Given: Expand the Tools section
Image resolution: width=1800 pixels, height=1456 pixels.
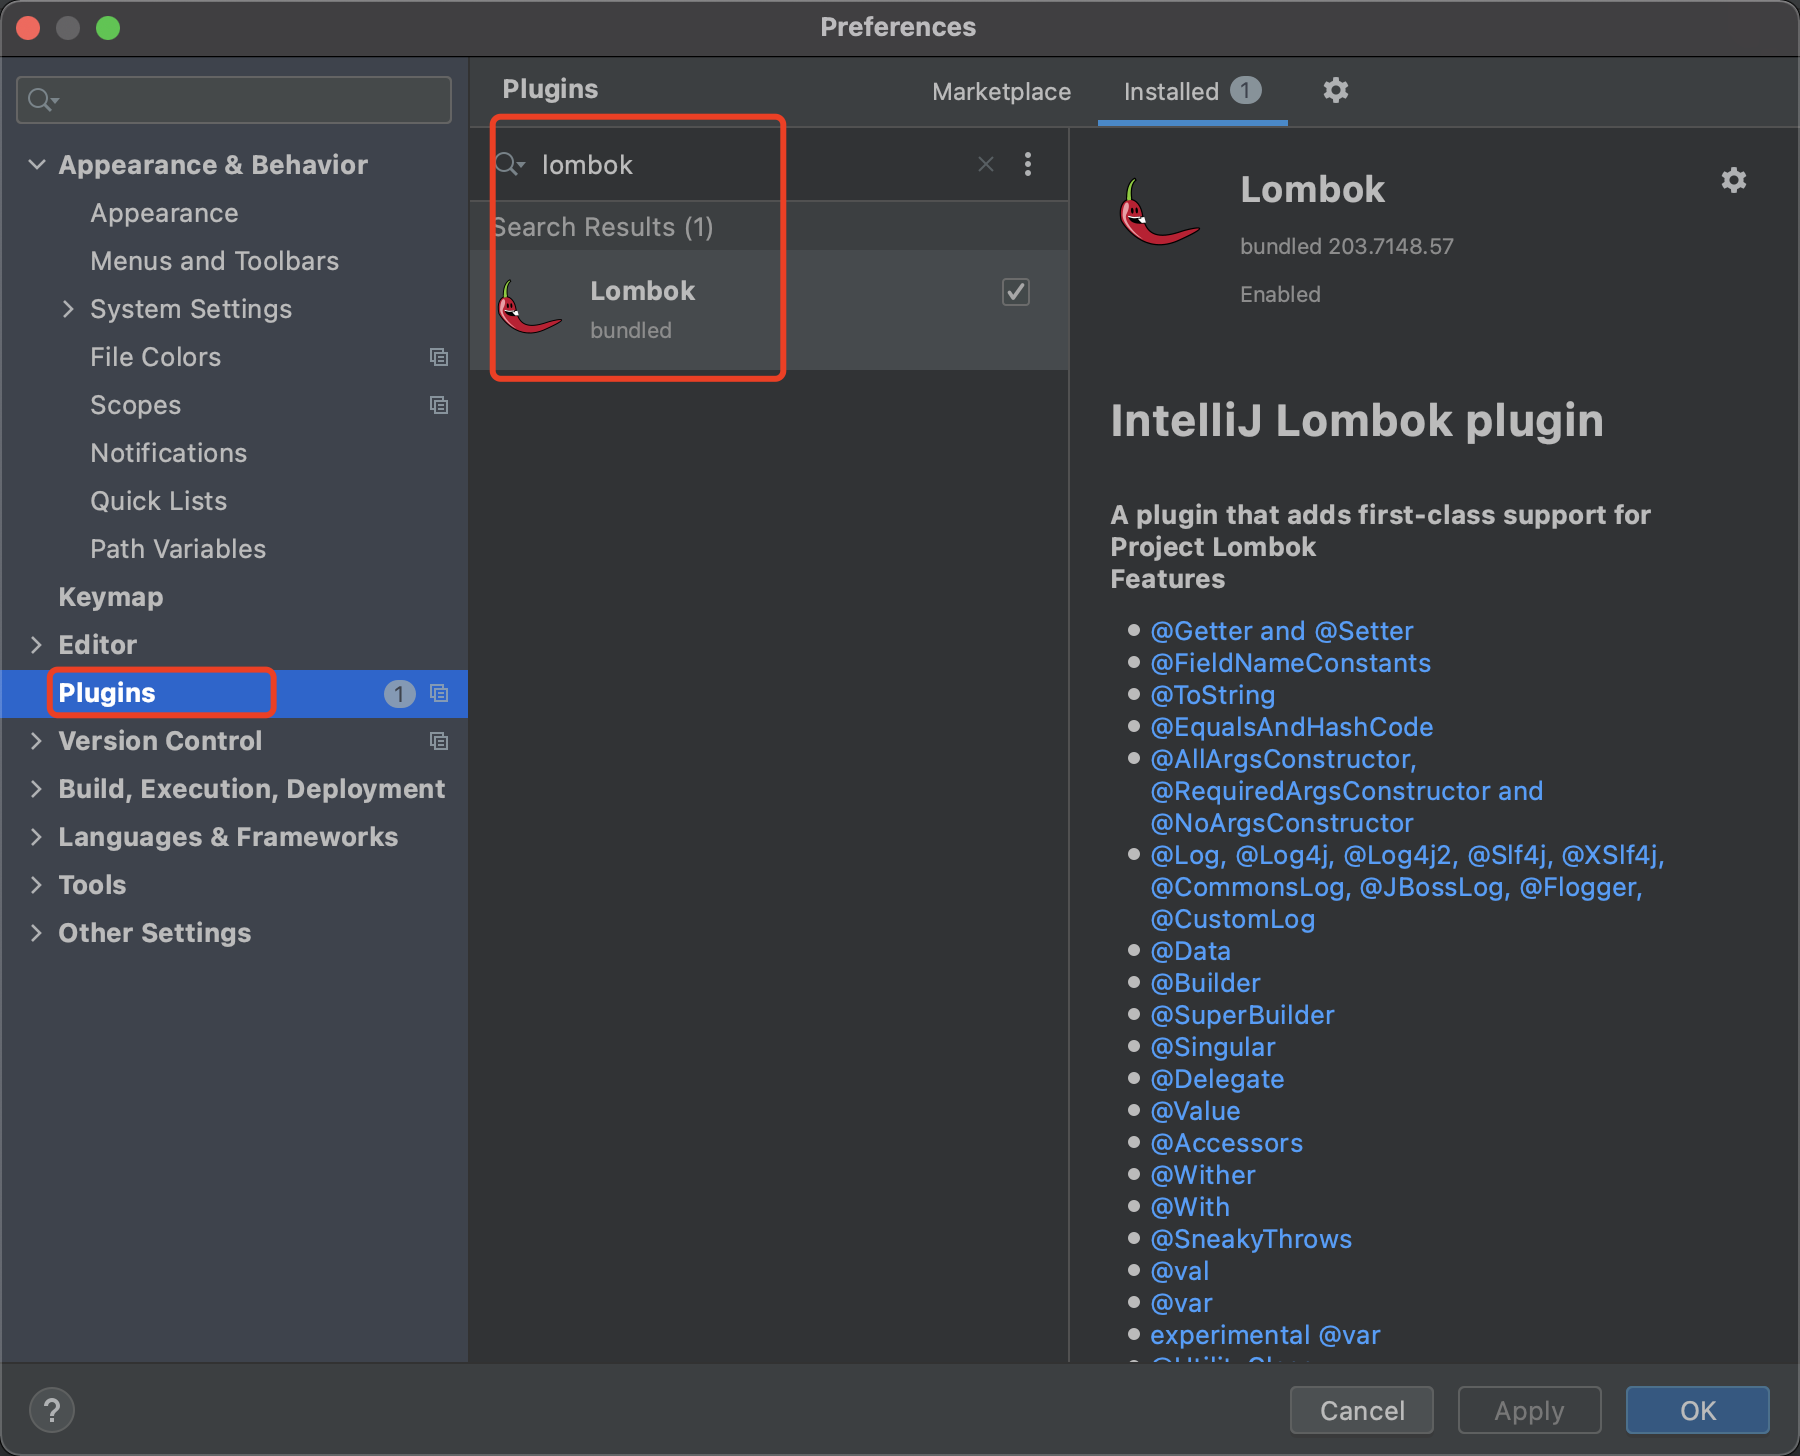Looking at the screenshot, I should (37, 885).
